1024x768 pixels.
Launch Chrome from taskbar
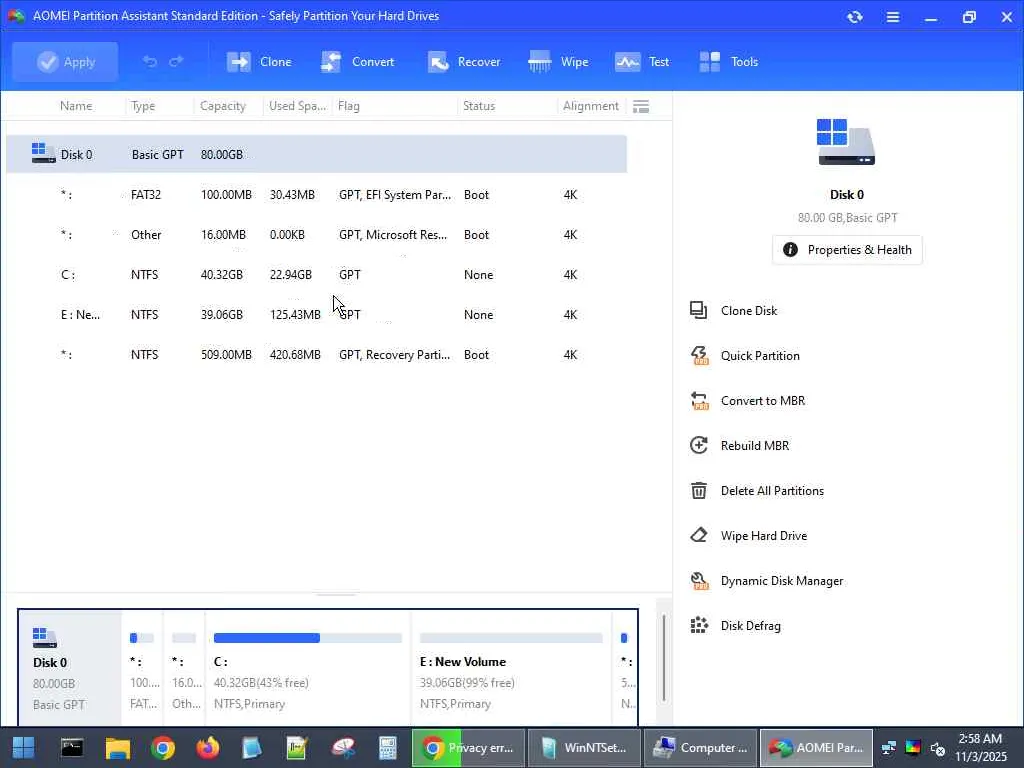tap(163, 748)
